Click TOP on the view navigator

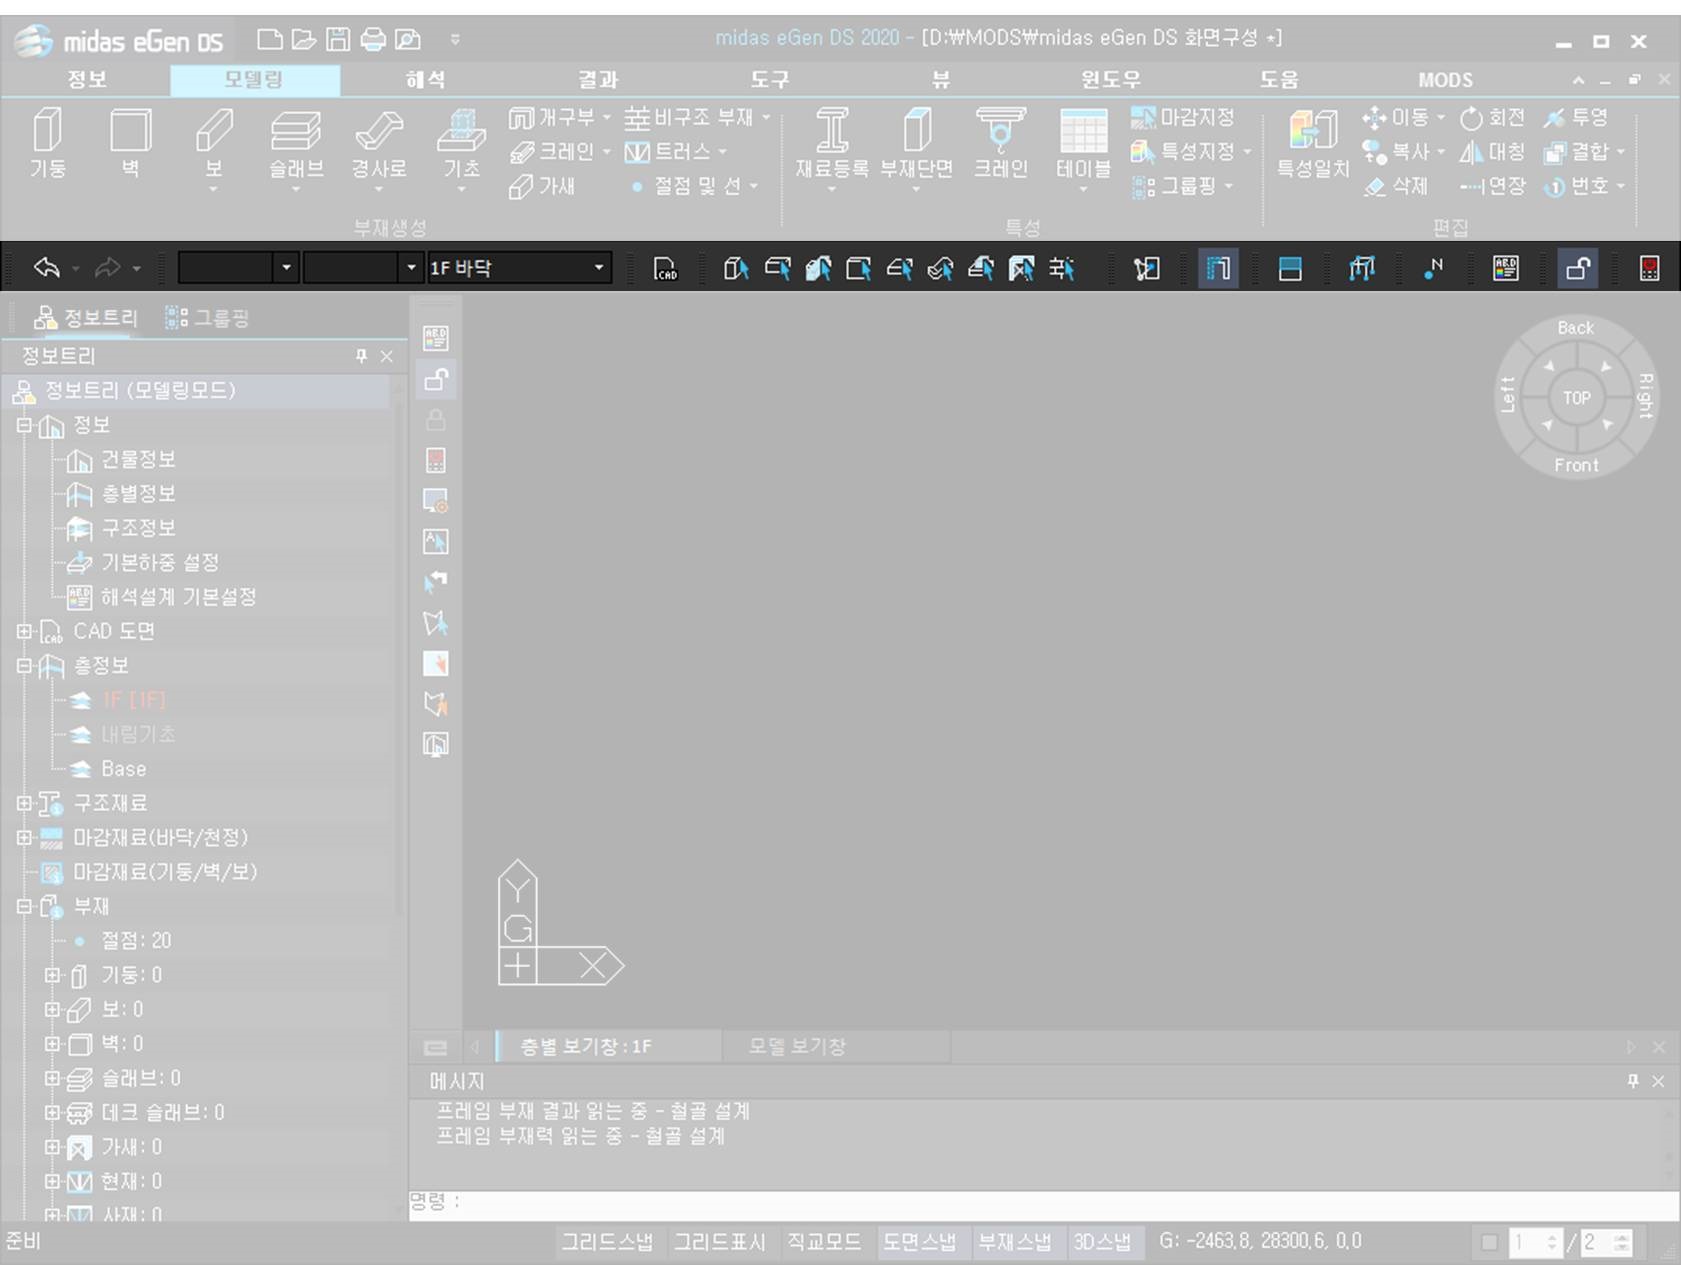(1577, 398)
